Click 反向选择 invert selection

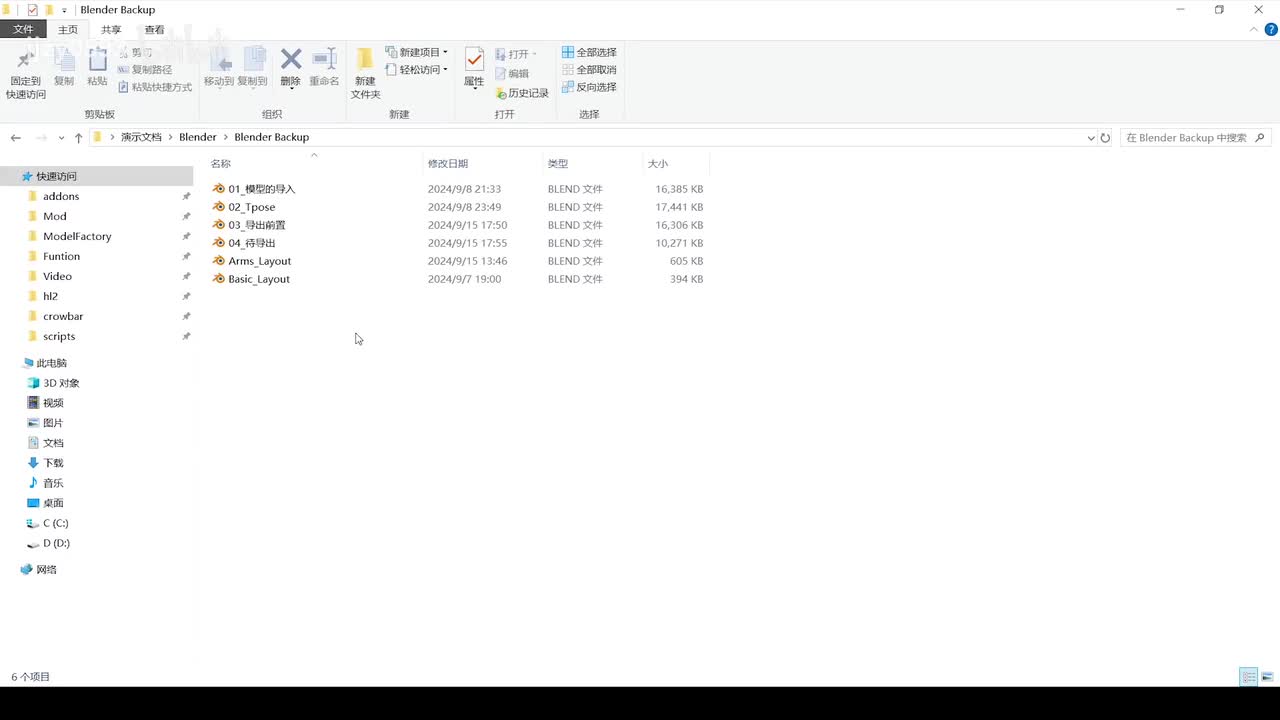[589, 87]
